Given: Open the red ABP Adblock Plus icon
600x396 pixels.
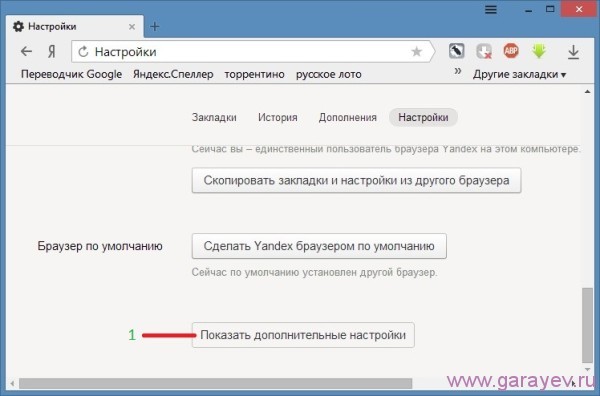Looking at the screenshot, I should [511, 51].
